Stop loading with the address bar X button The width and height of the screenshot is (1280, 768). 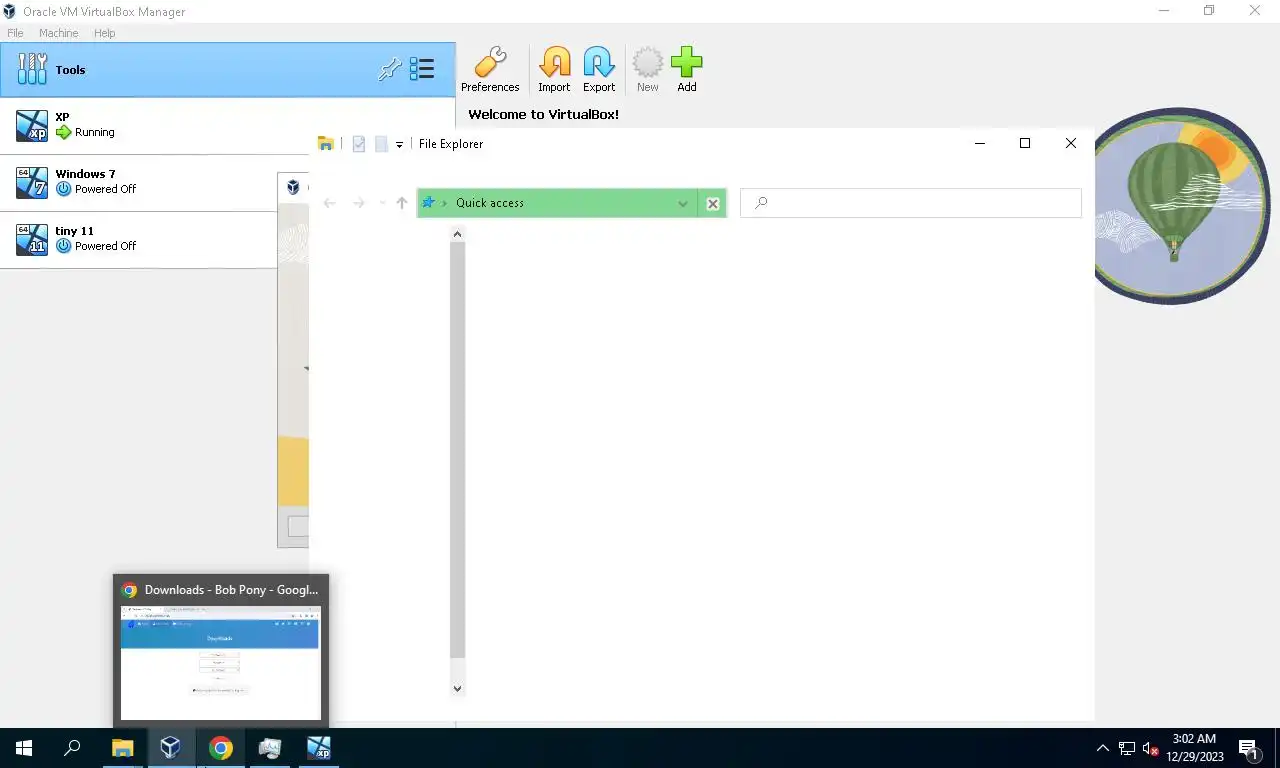pos(713,203)
